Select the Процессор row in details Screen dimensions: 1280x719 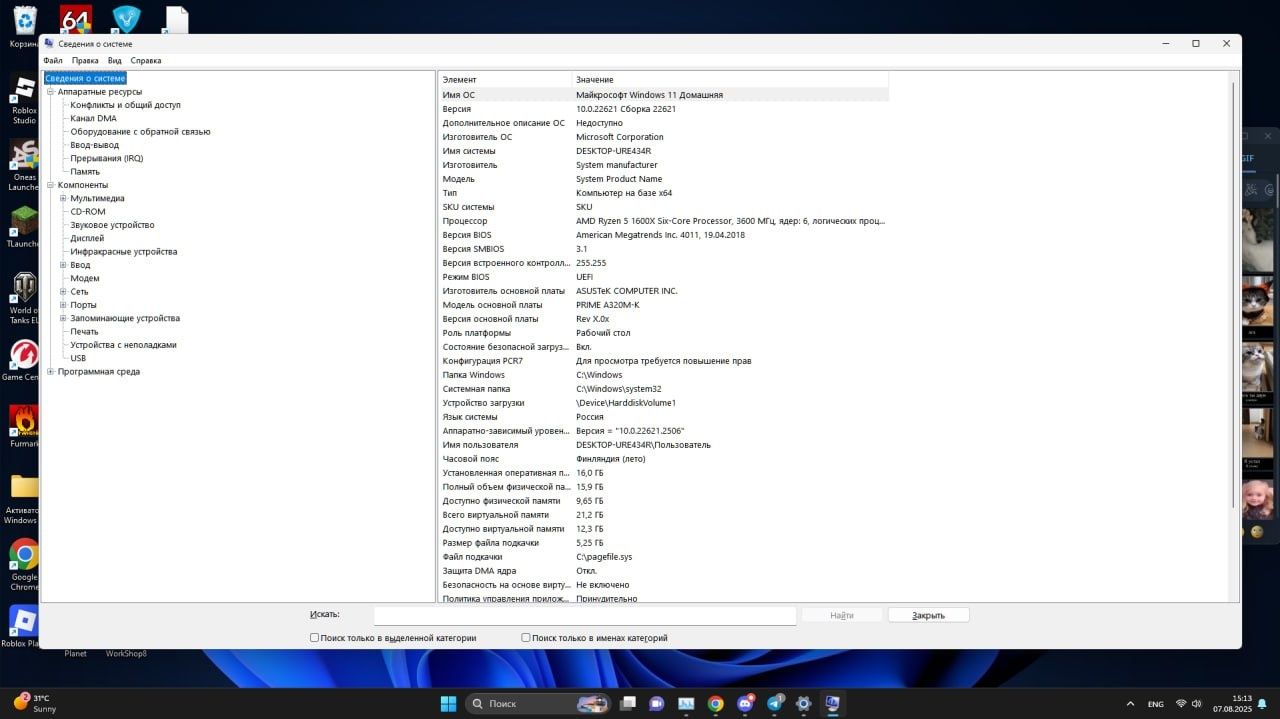(x=663, y=221)
